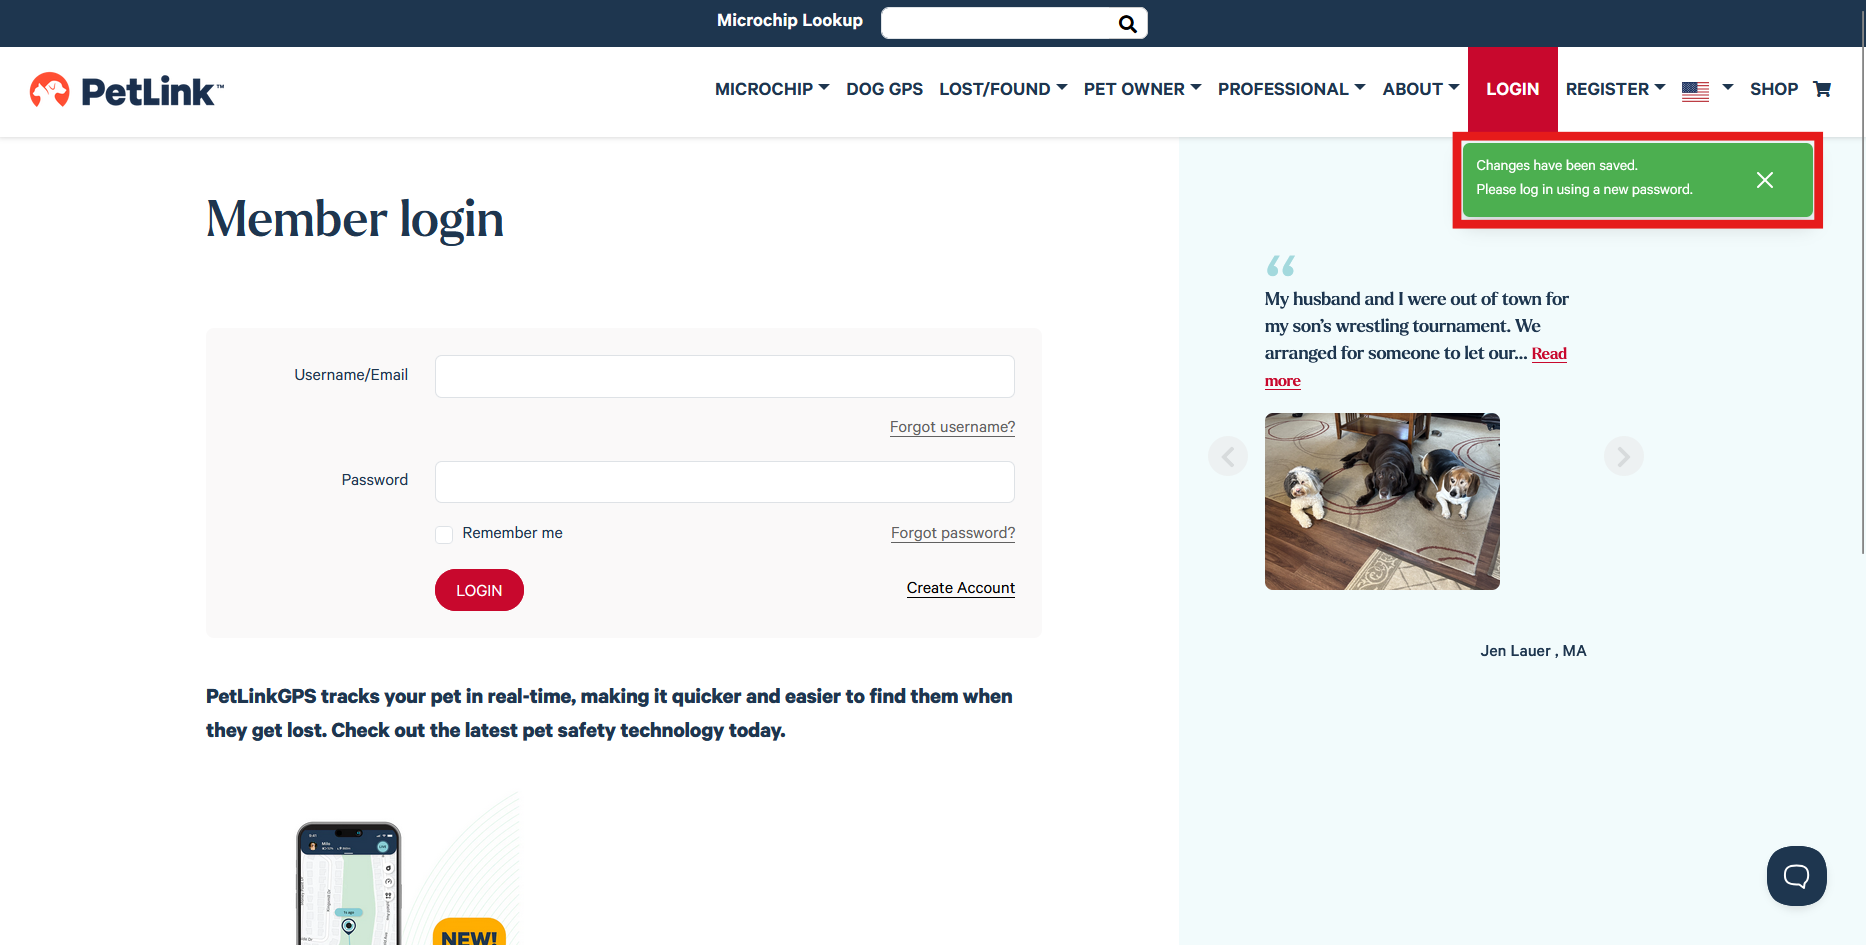Viewport: 1866px width, 945px height.
Task: Tick the Remember me checkbox
Action: point(444,534)
